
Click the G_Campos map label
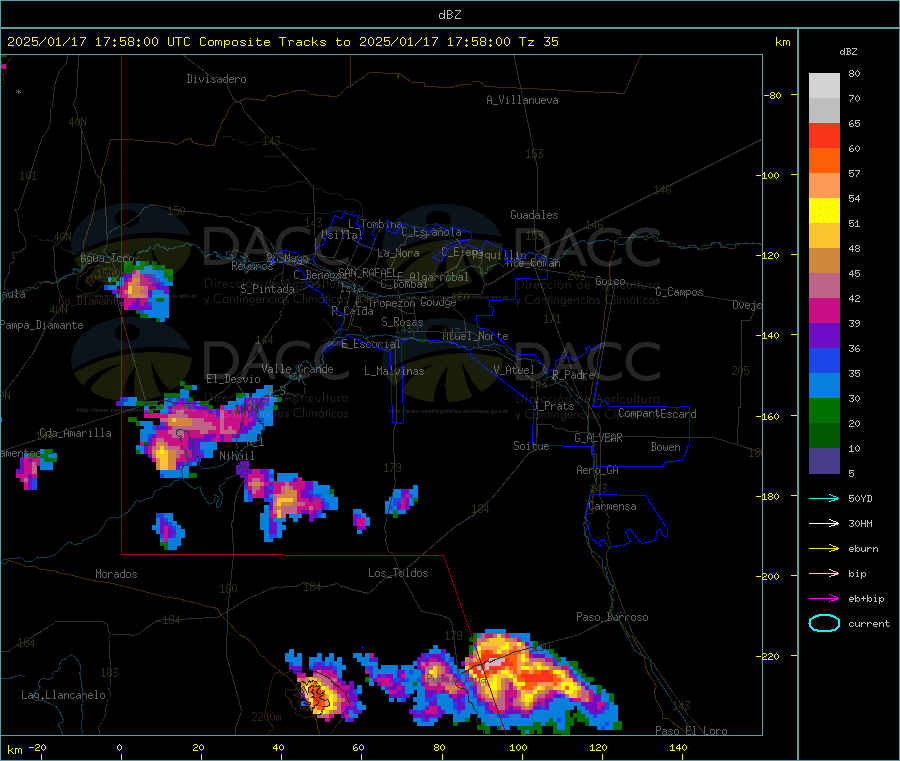pos(679,292)
